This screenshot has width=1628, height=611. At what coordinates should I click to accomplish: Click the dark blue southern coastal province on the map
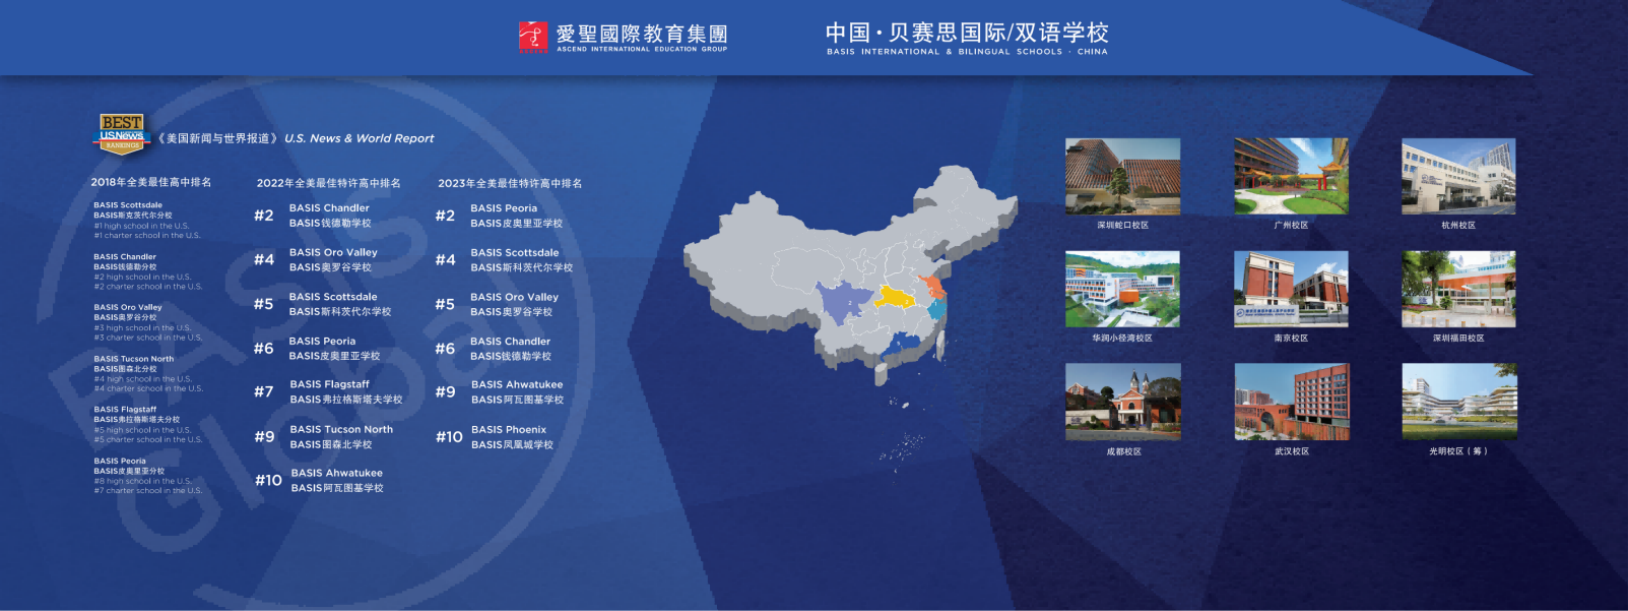tap(903, 343)
